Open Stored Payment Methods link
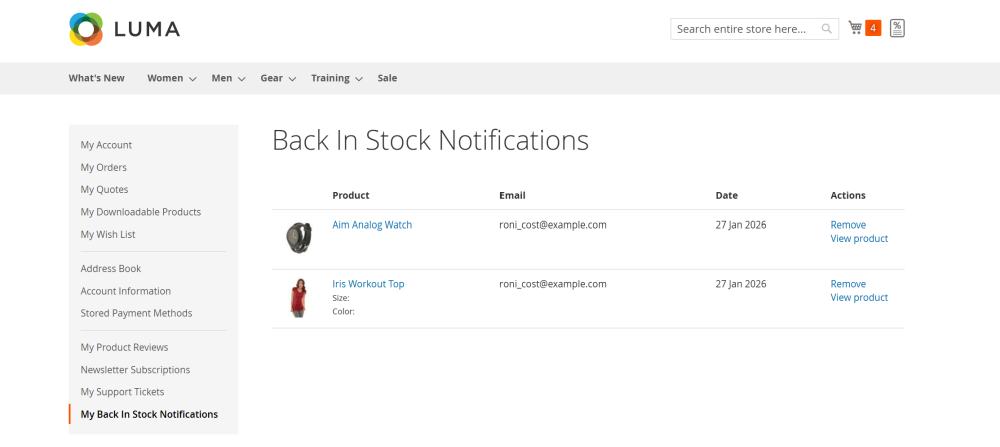 (x=136, y=313)
